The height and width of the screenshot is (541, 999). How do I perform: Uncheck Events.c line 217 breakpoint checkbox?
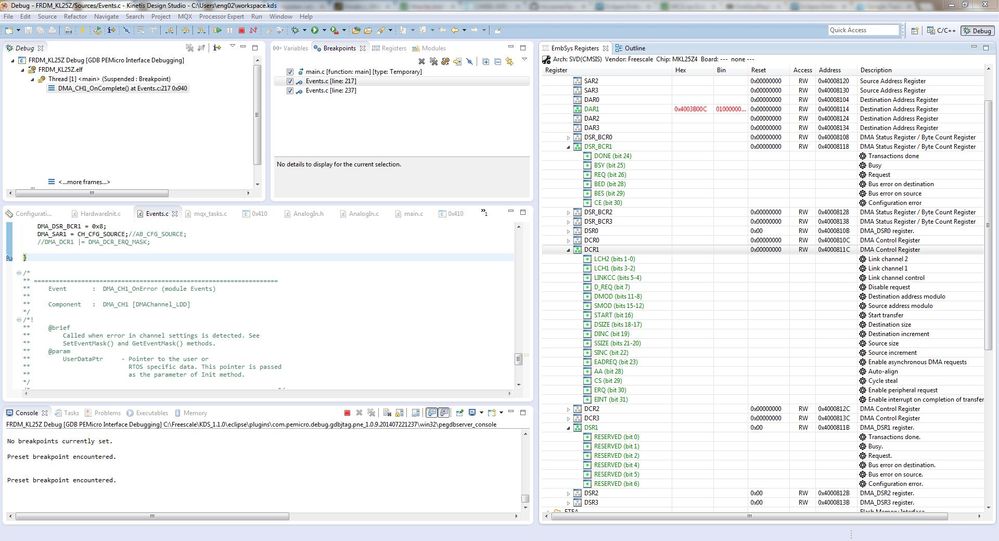tap(290, 82)
